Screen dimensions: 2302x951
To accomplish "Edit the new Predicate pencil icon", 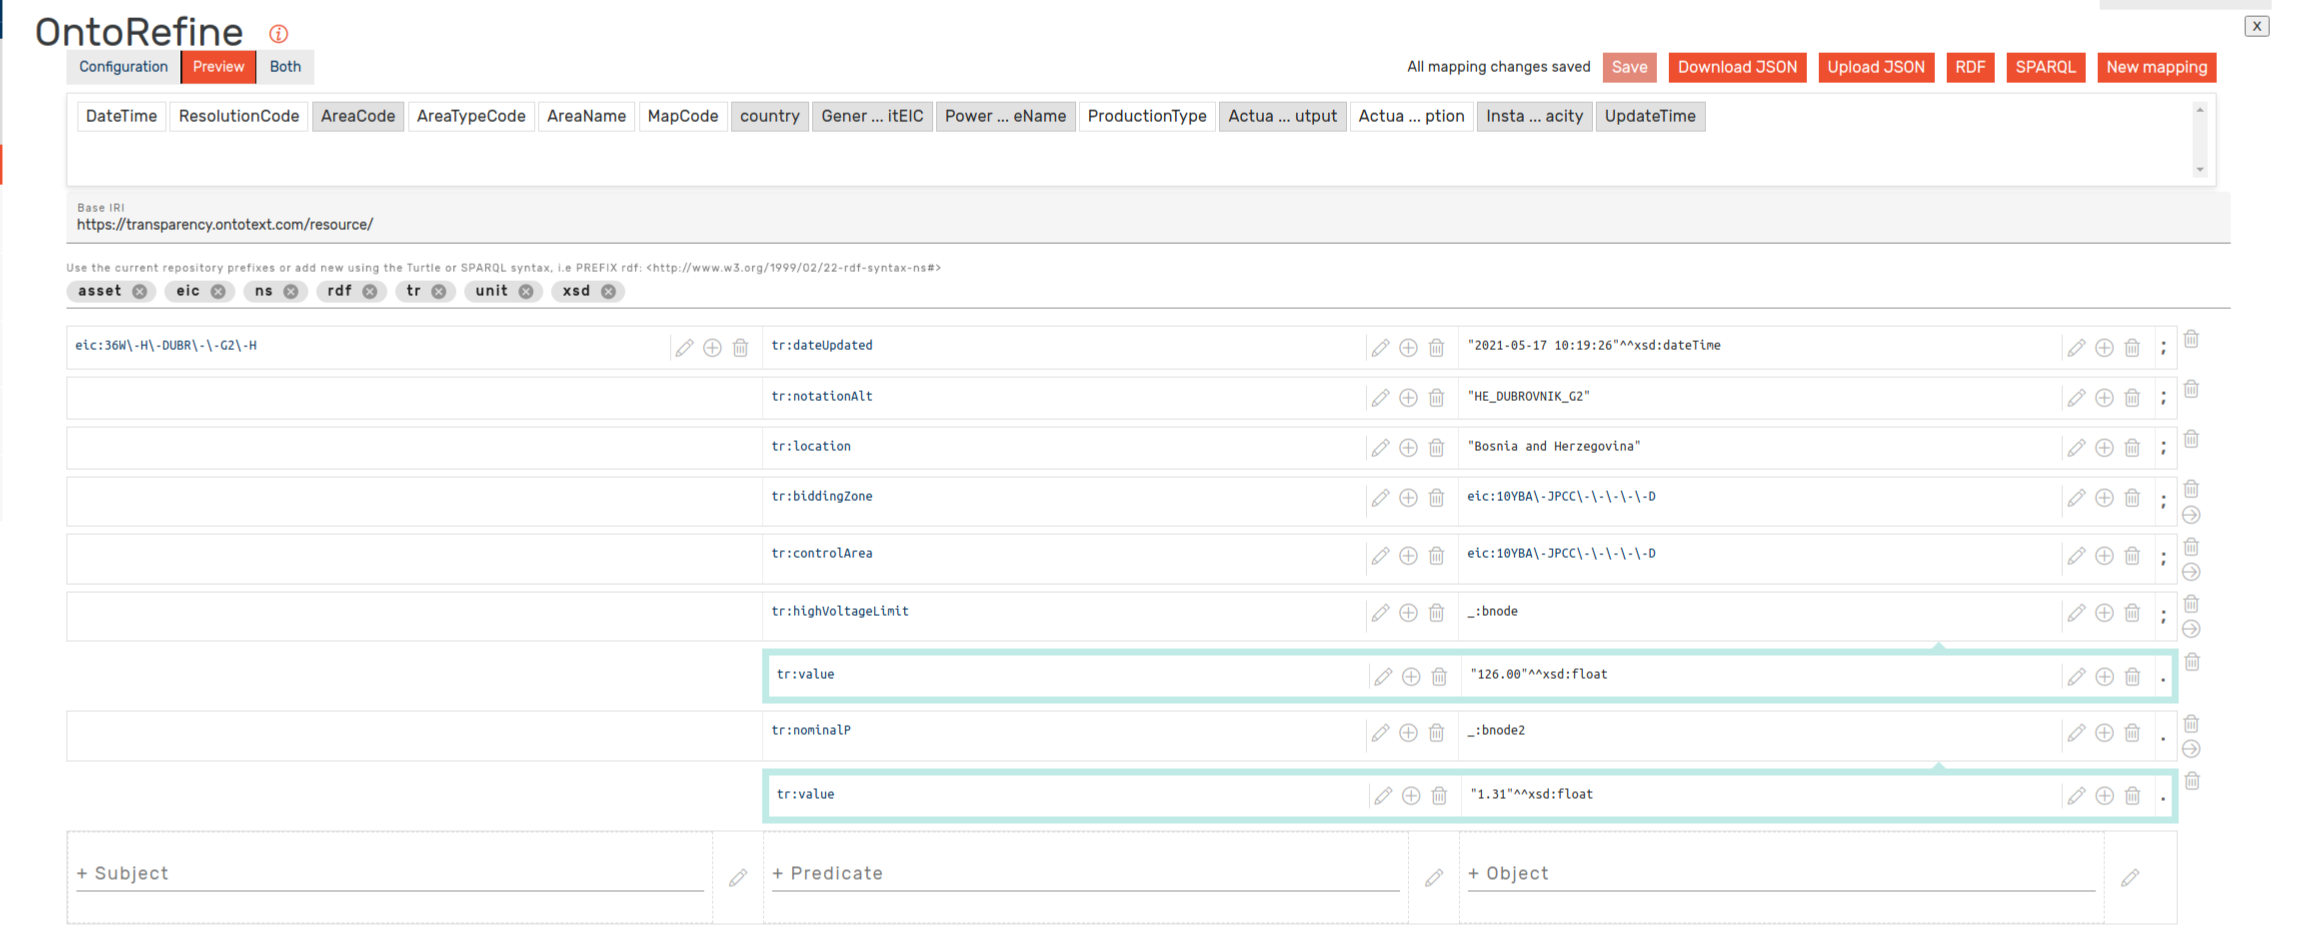I will click(x=1434, y=878).
